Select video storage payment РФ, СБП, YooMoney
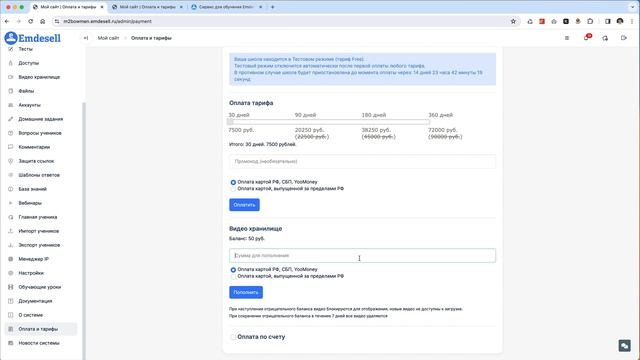 (233, 270)
